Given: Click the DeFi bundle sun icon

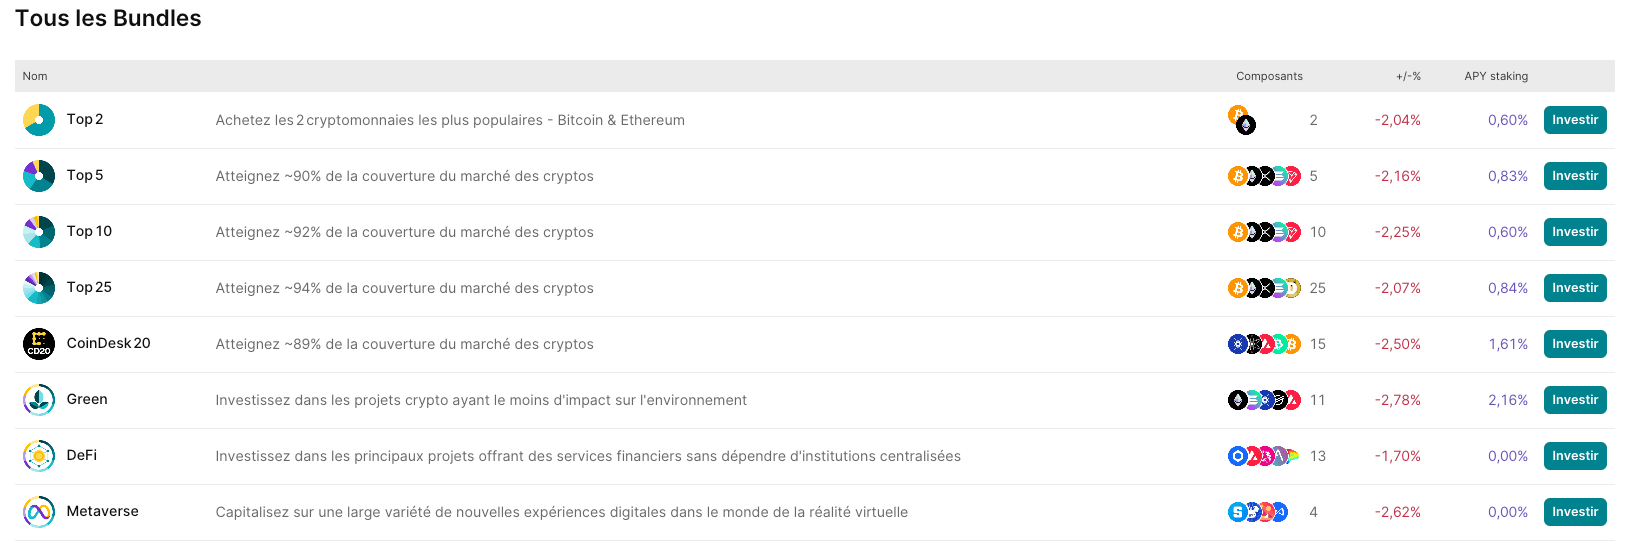Looking at the screenshot, I should tap(39, 456).
